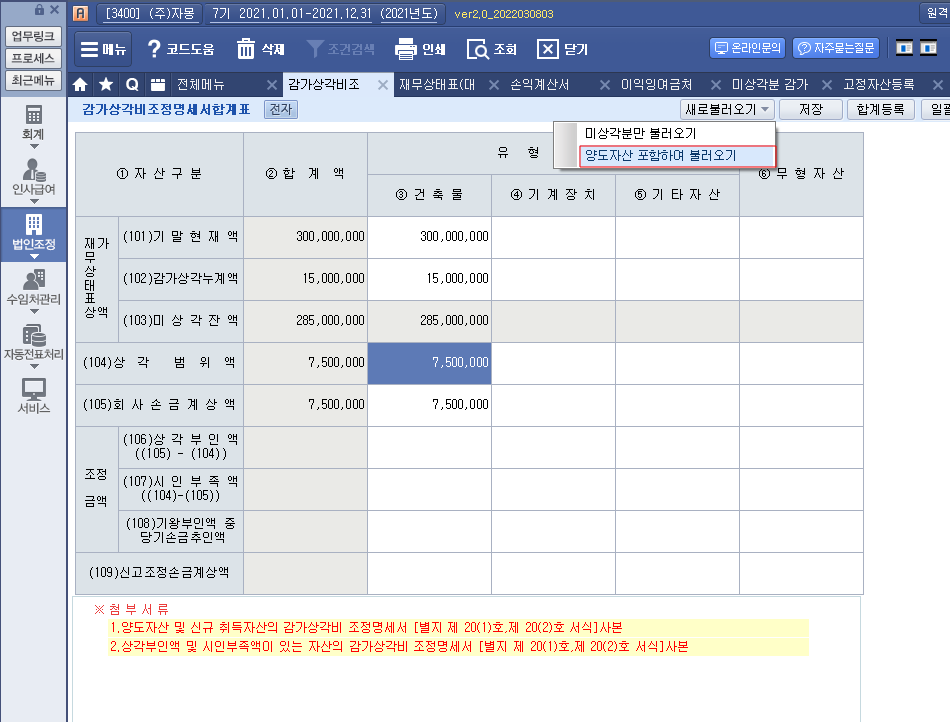950x722 pixels.
Task: Click the first window layout icon
Action: 905,48
